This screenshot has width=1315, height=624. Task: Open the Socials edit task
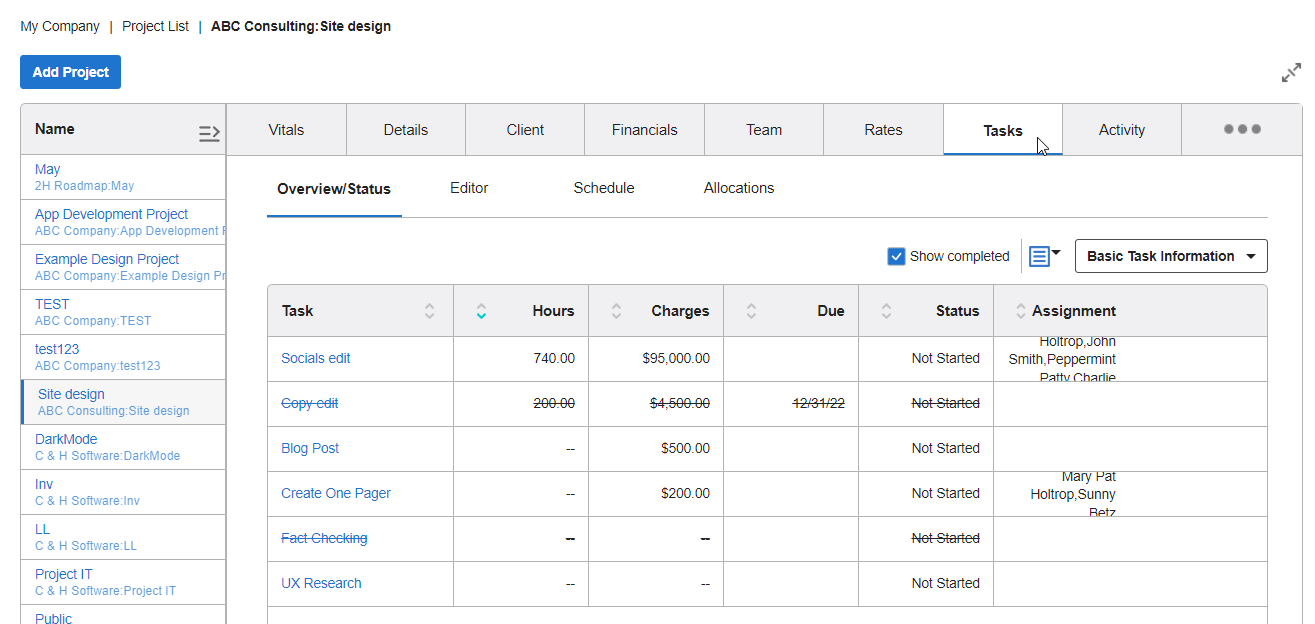[315, 358]
